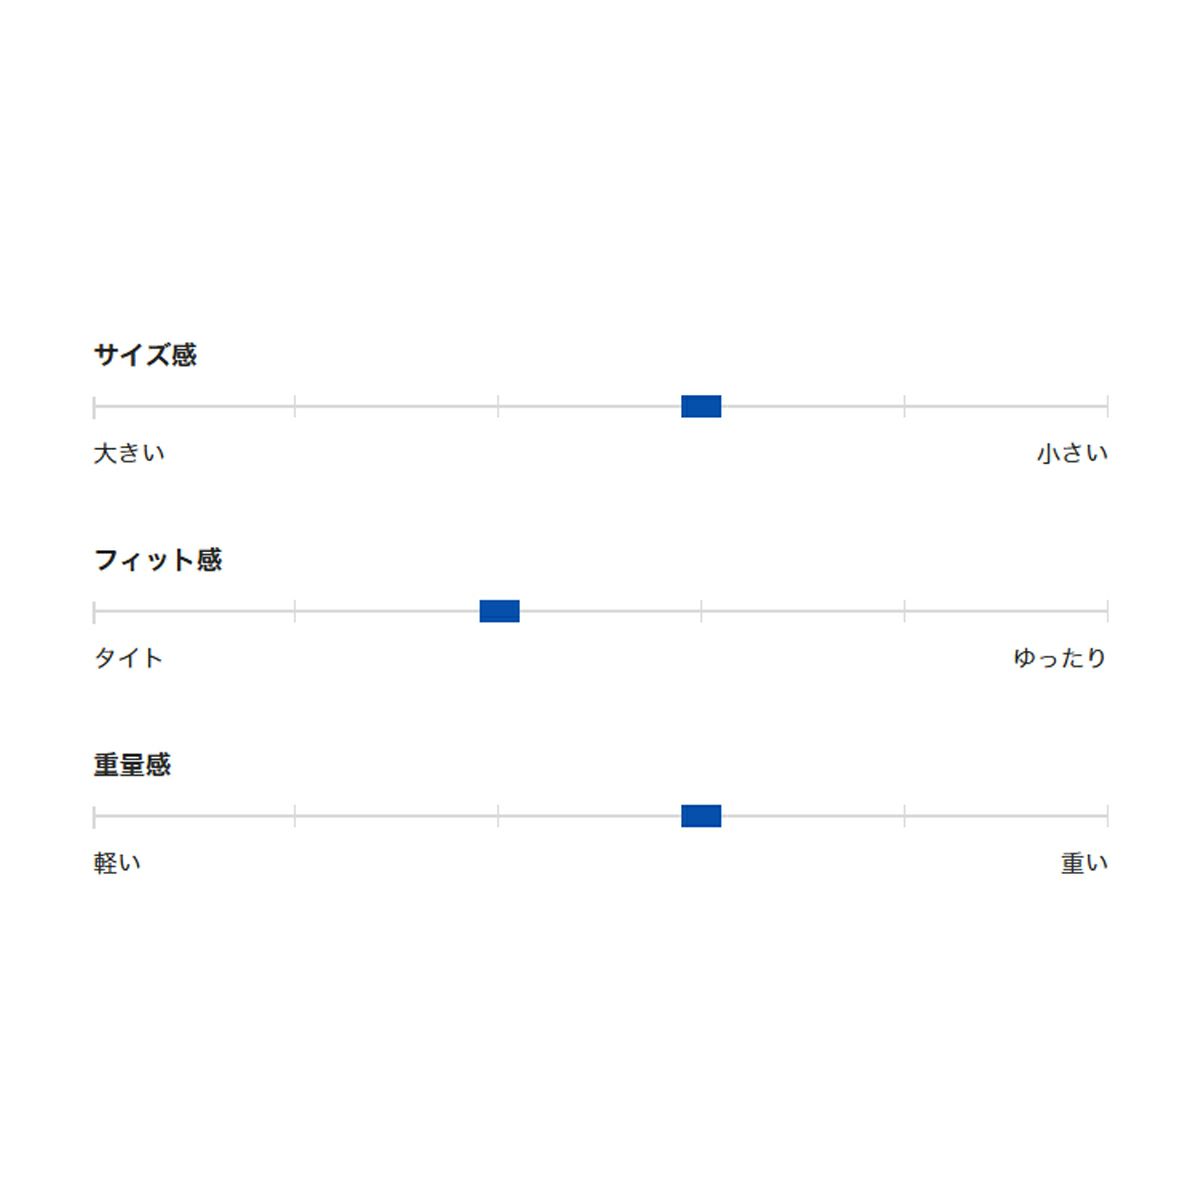This screenshot has height=1200, width=1200.
Task: Set 重量感 slider to its rightmost end tick
Action: [x=1107, y=816]
